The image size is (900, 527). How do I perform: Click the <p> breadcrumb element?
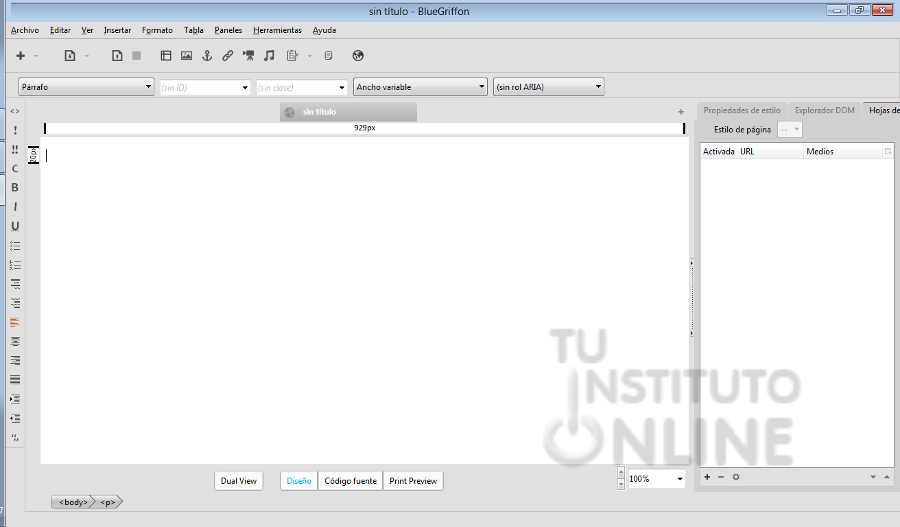click(x=108, y=502)
